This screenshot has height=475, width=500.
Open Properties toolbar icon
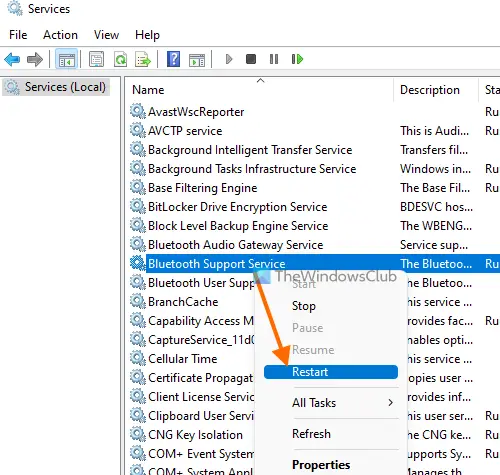point(97,59)
